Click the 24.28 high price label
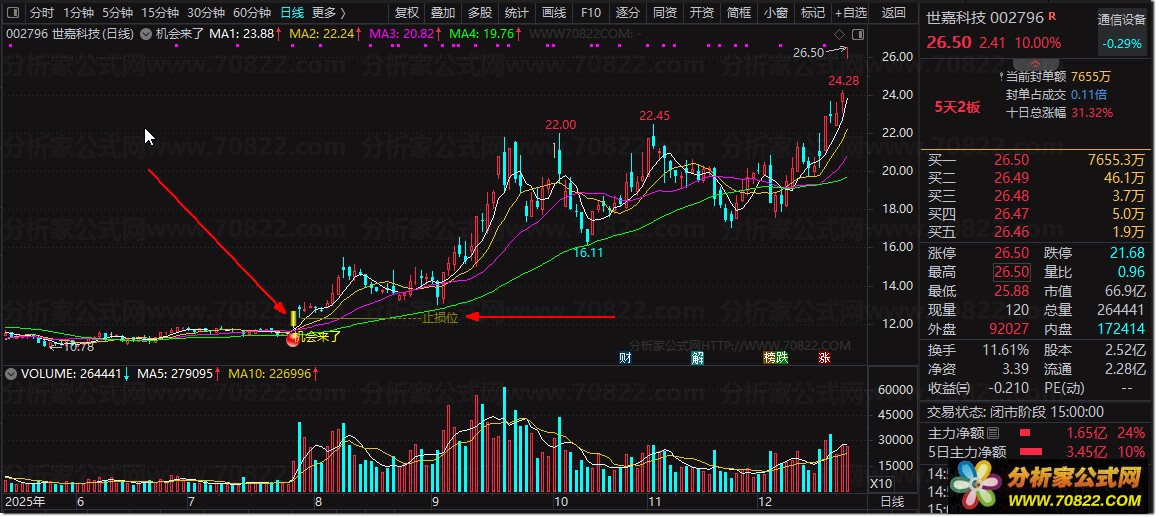 coord(843,80)
